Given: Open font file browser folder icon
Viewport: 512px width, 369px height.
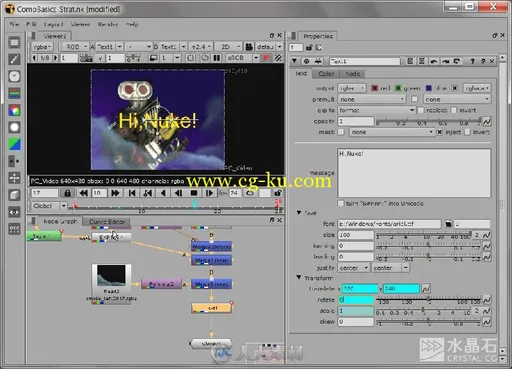Looking at the screenshot, I should click(448, 224).
